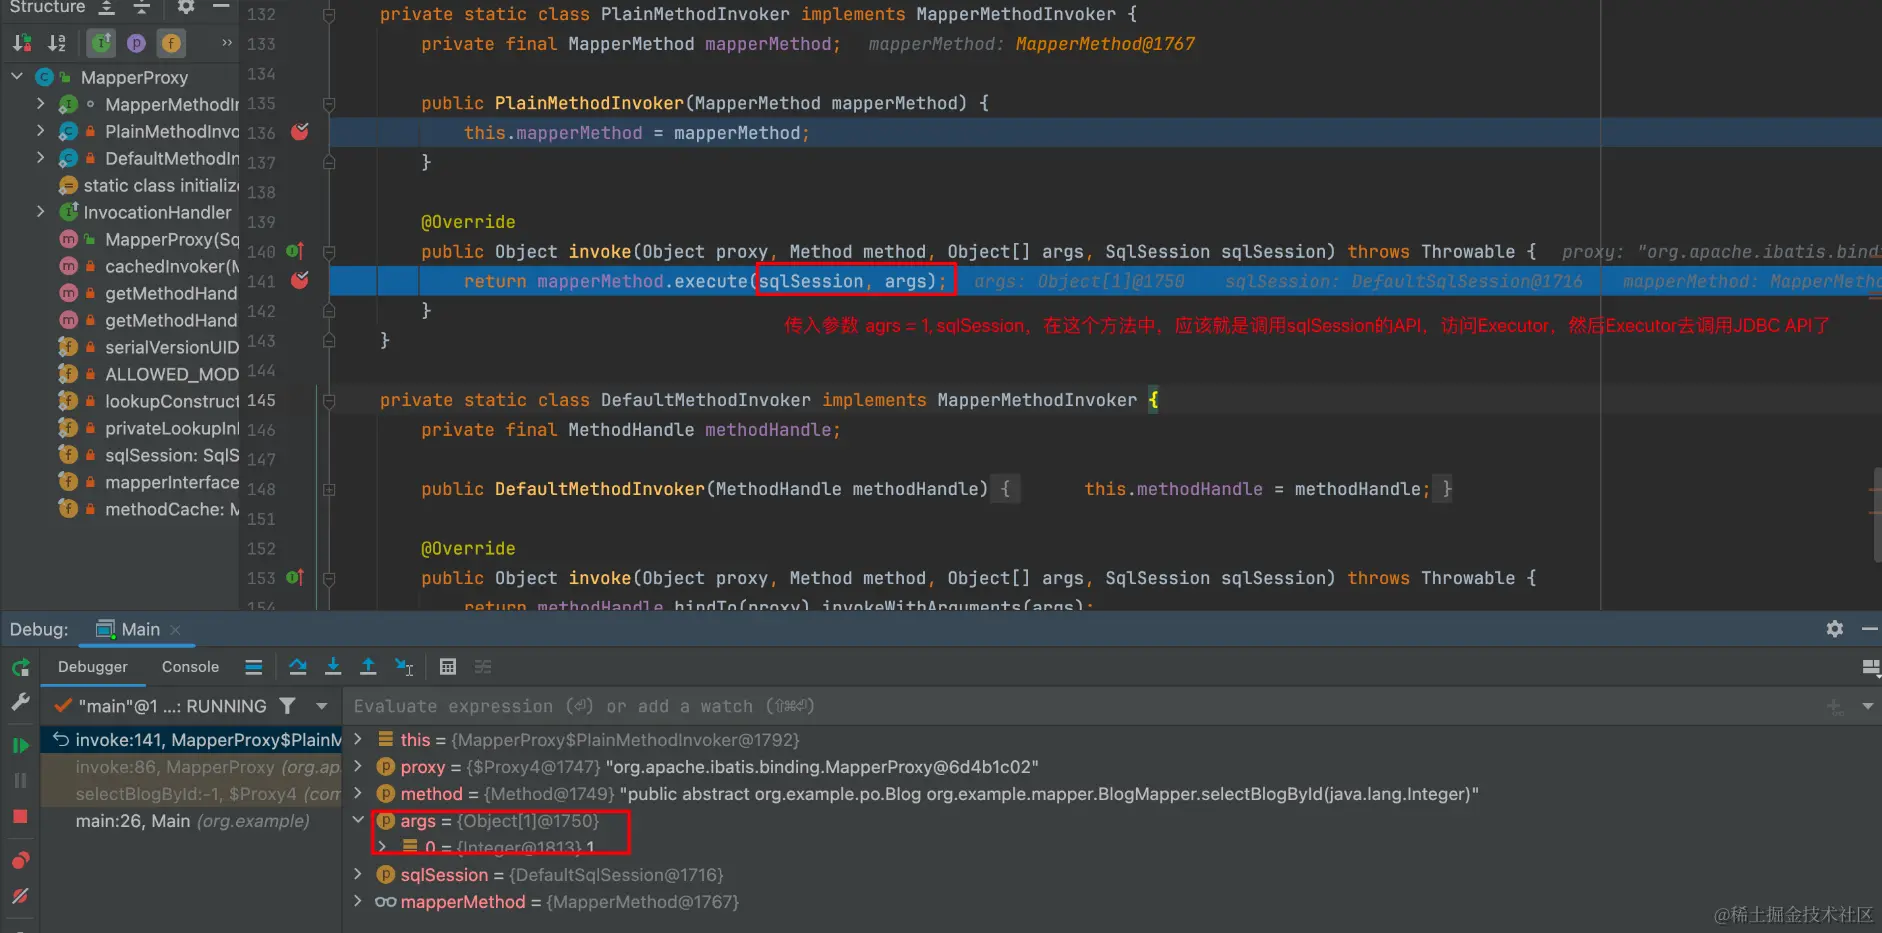
Task: Click Run to Cursor debugger icon
Action: coord(404,667)
